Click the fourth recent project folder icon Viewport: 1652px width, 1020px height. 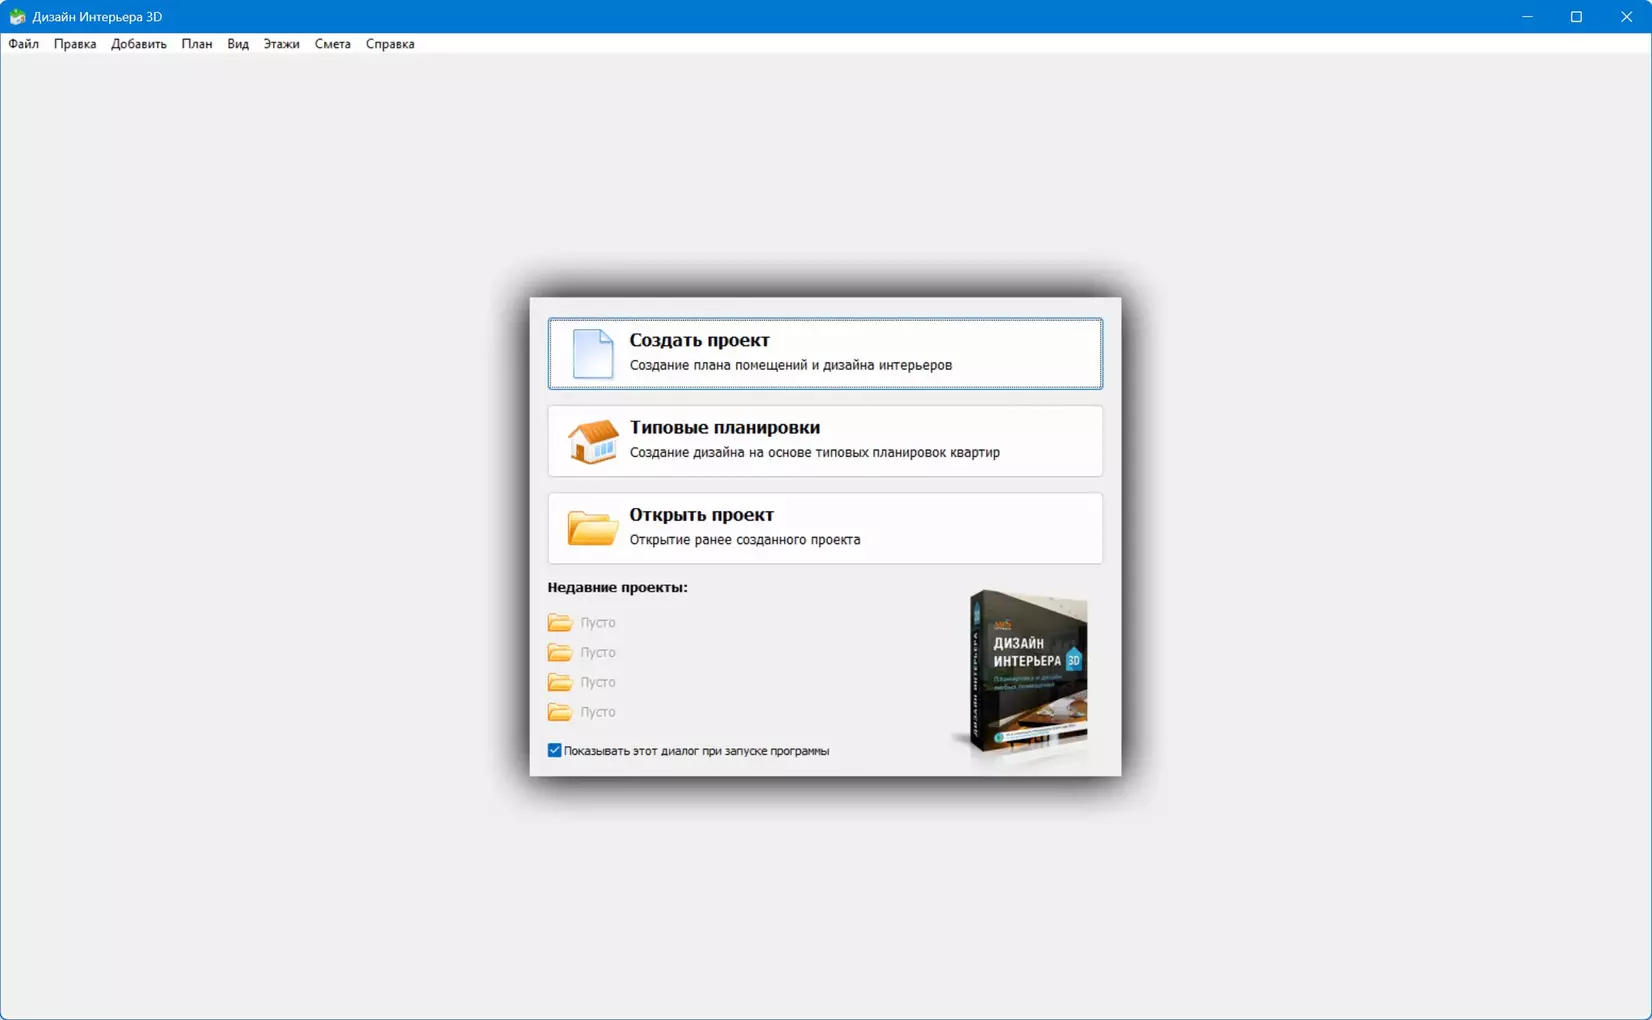tap(560, 712)
